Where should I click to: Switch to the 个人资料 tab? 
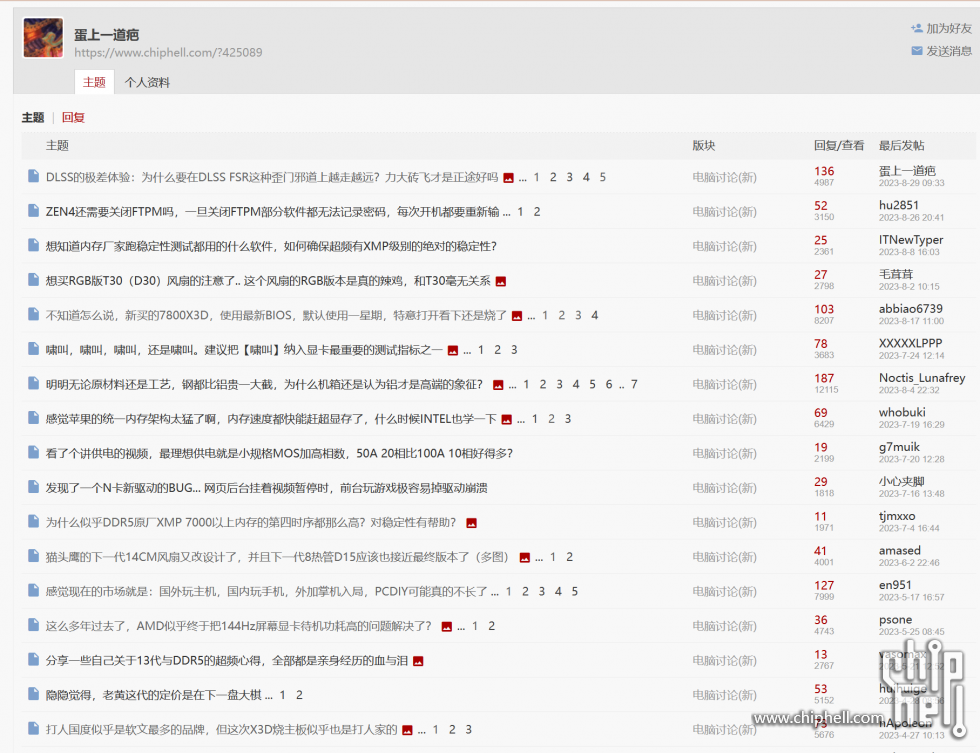click(x=147, y=82)
